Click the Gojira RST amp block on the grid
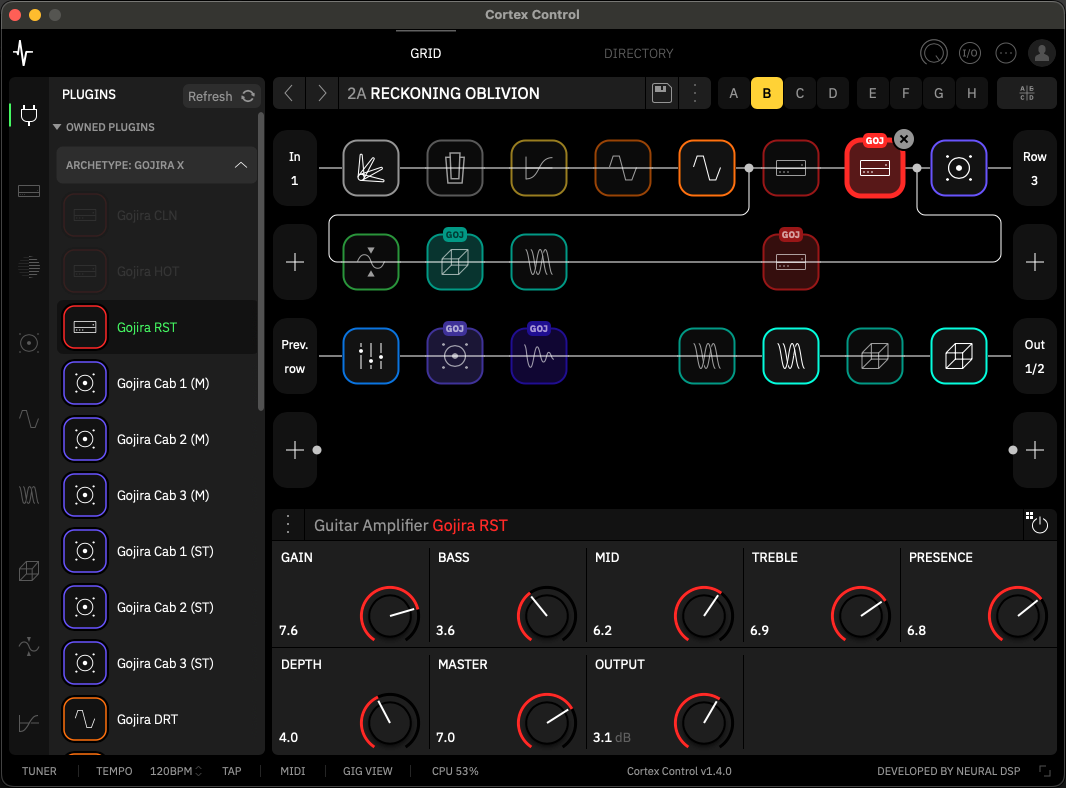 click(x=875, y=168)
